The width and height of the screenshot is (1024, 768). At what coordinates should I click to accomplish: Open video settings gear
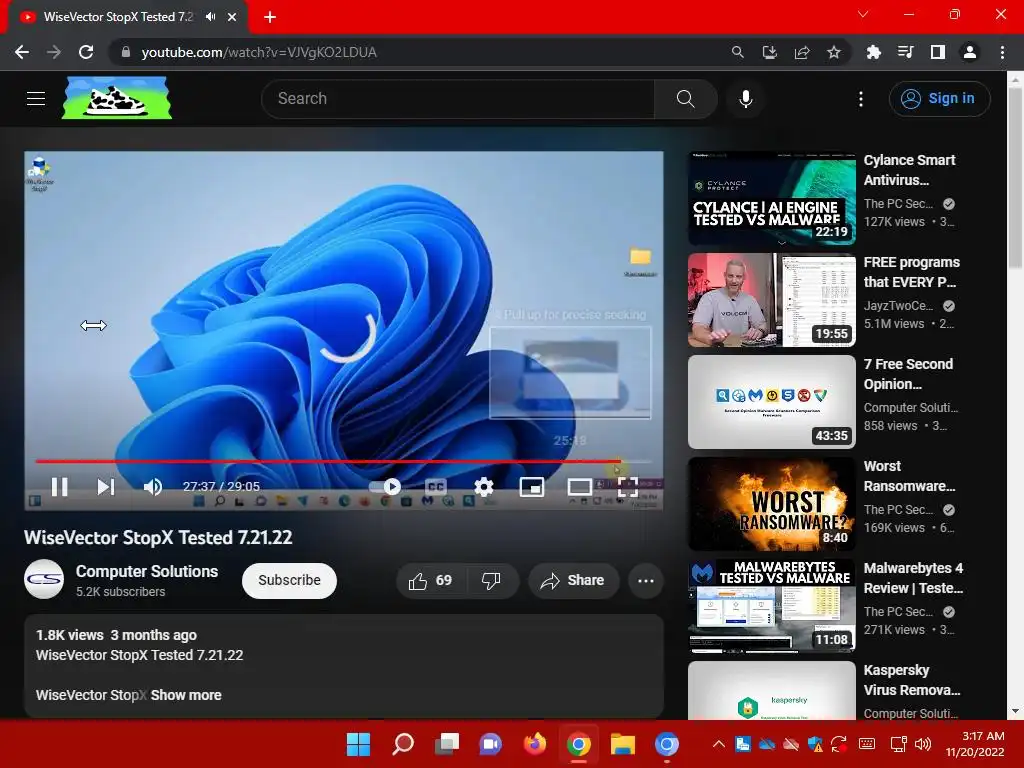(484, 487)
